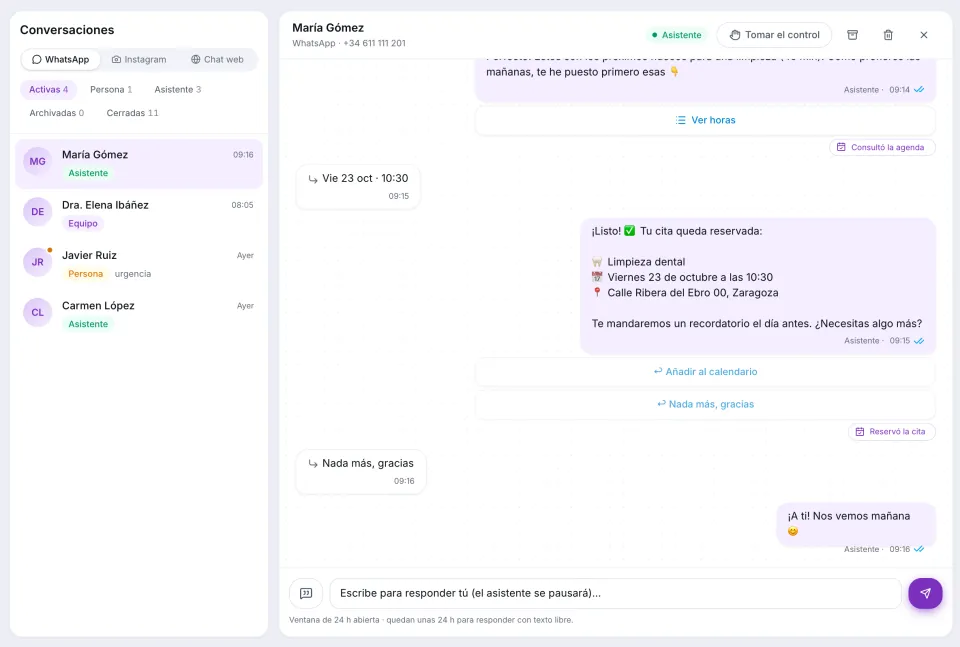Filter by Asistente 3 conversations
The width and height of the screenshot is (960, 647).
[x=178, y=89]
